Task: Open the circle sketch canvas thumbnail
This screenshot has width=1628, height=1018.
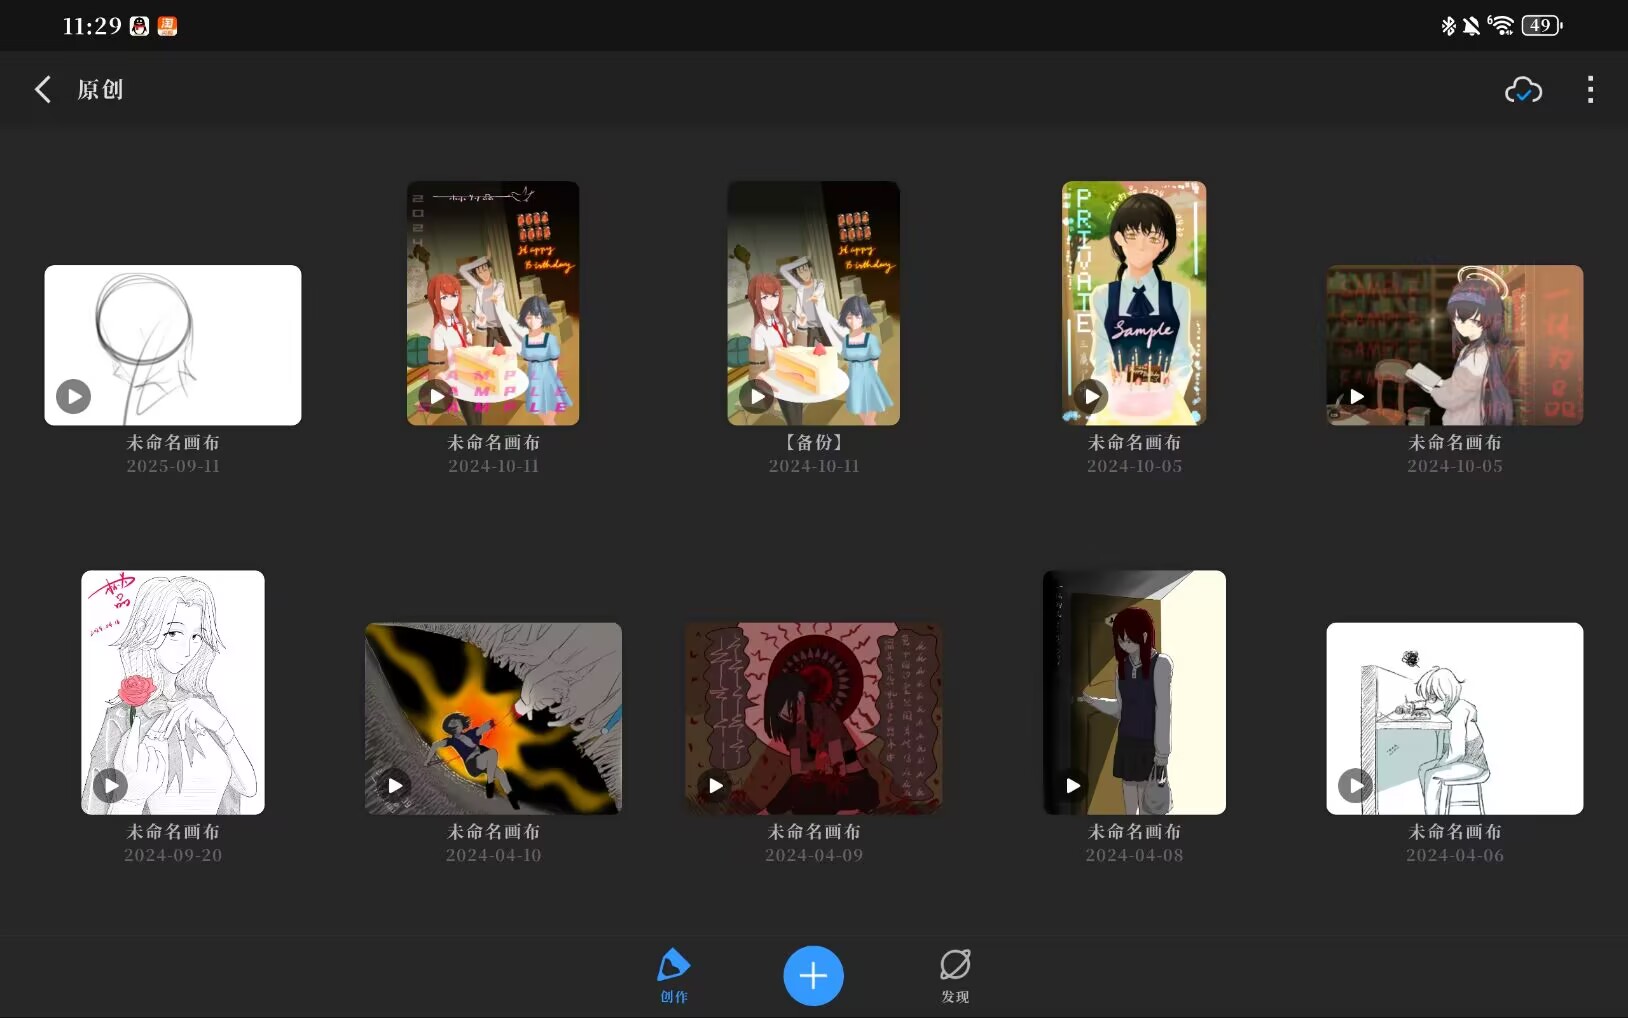Action: pyautogui.click(x=173, y=345)
